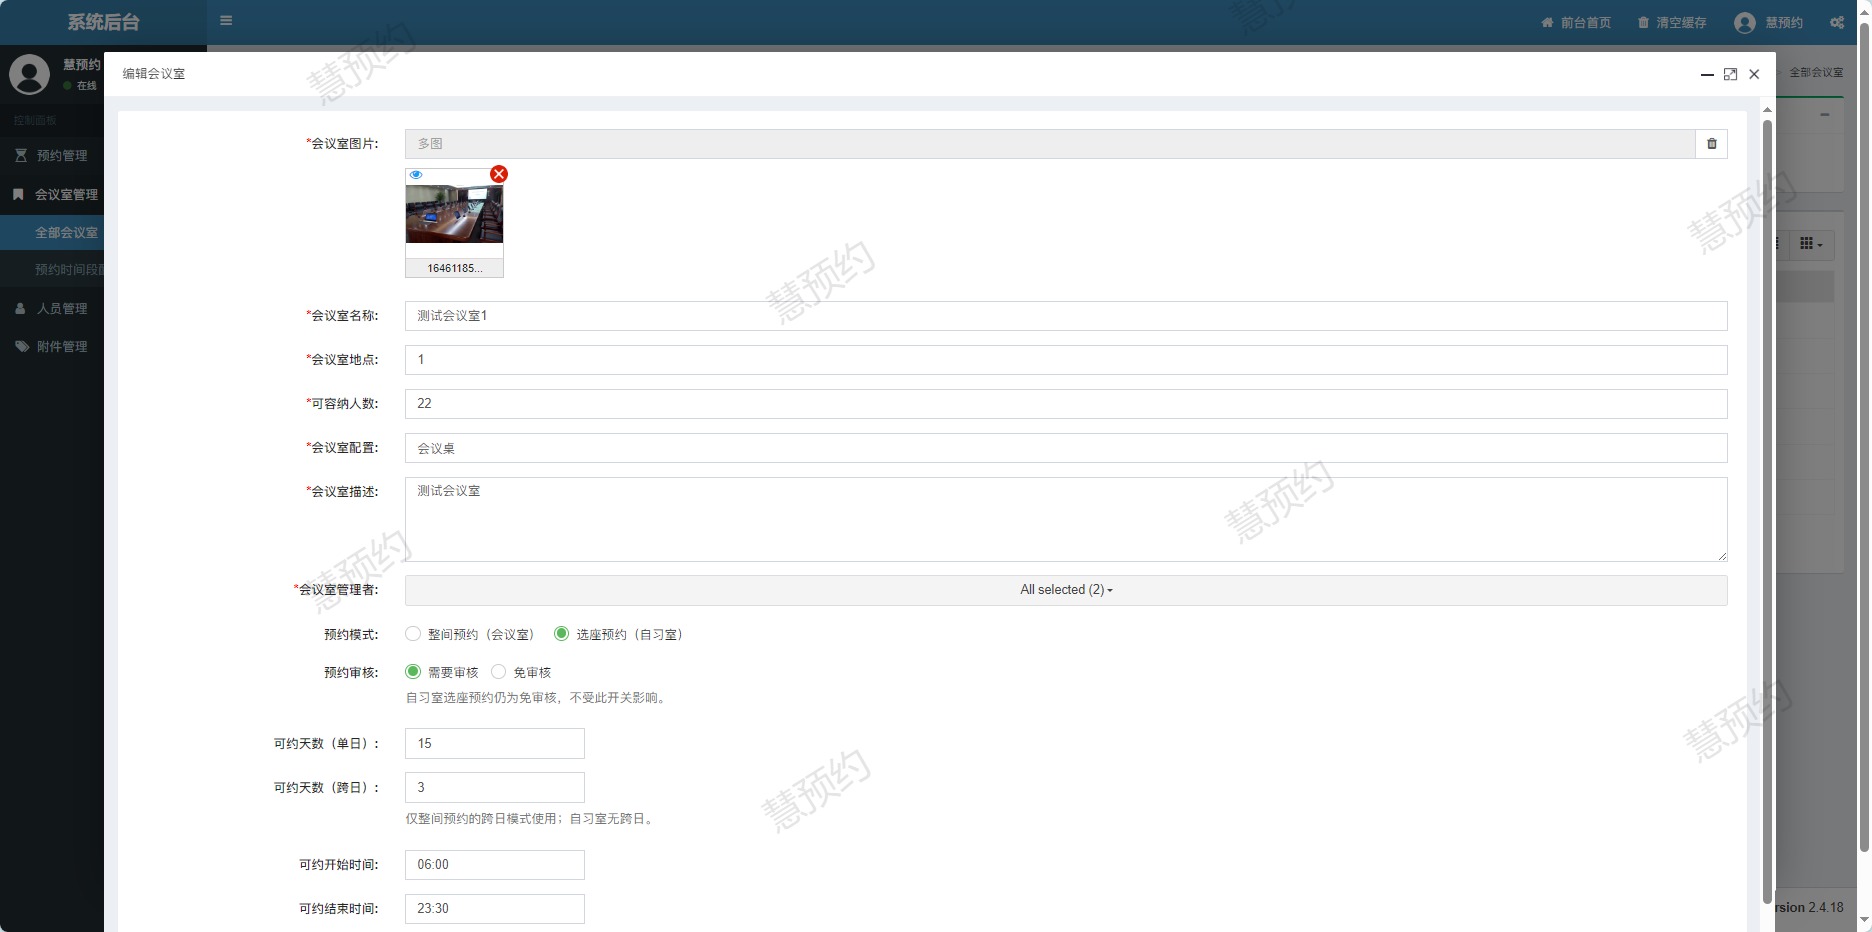Click the 会议室名称 input field
Screen dimensions: 1872x932
click(1066, 316)
